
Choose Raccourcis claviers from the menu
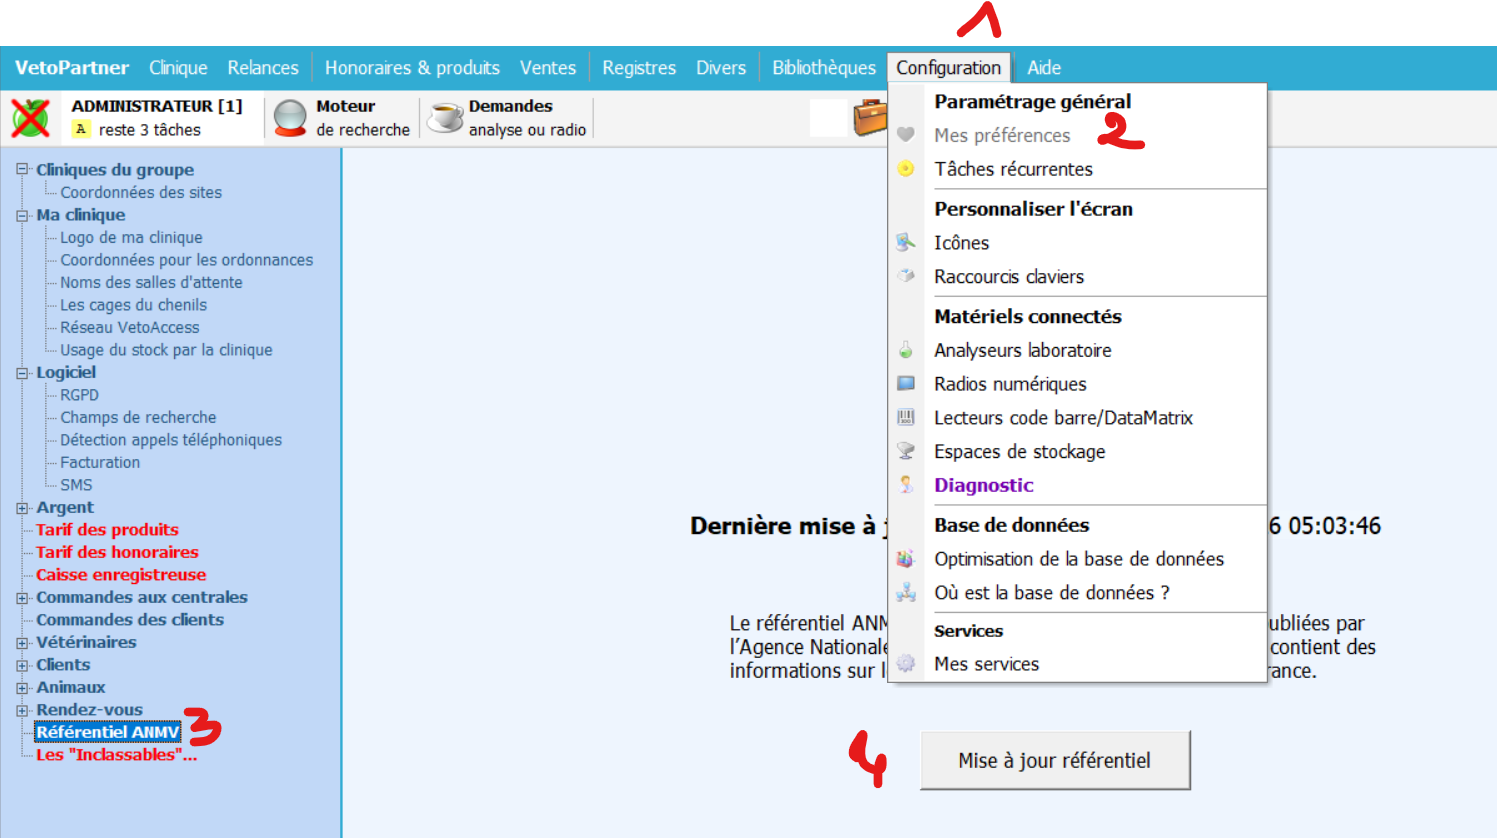pos(1008,277)
